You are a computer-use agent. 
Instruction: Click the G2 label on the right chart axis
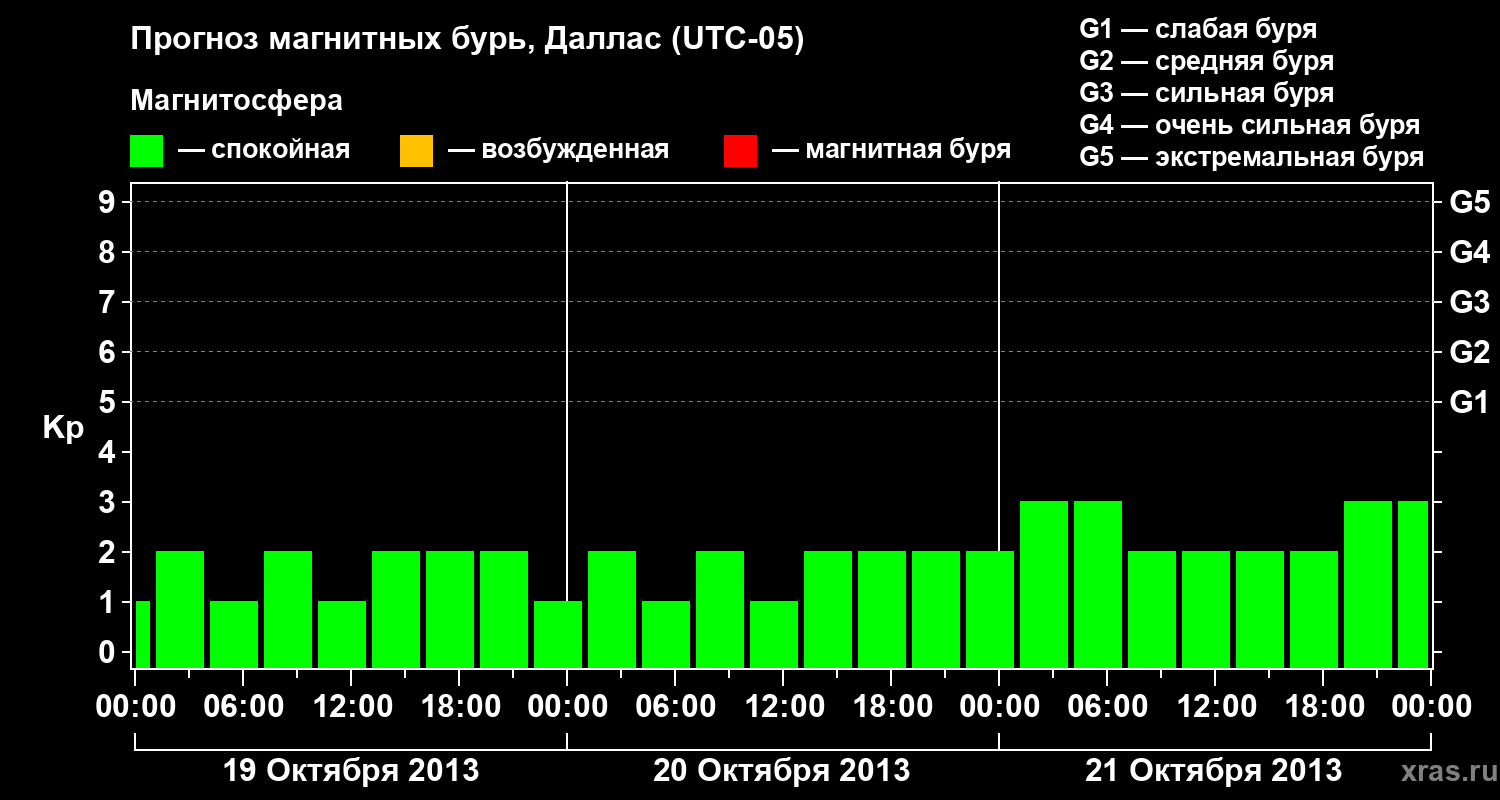click(x=1469, y=352)
